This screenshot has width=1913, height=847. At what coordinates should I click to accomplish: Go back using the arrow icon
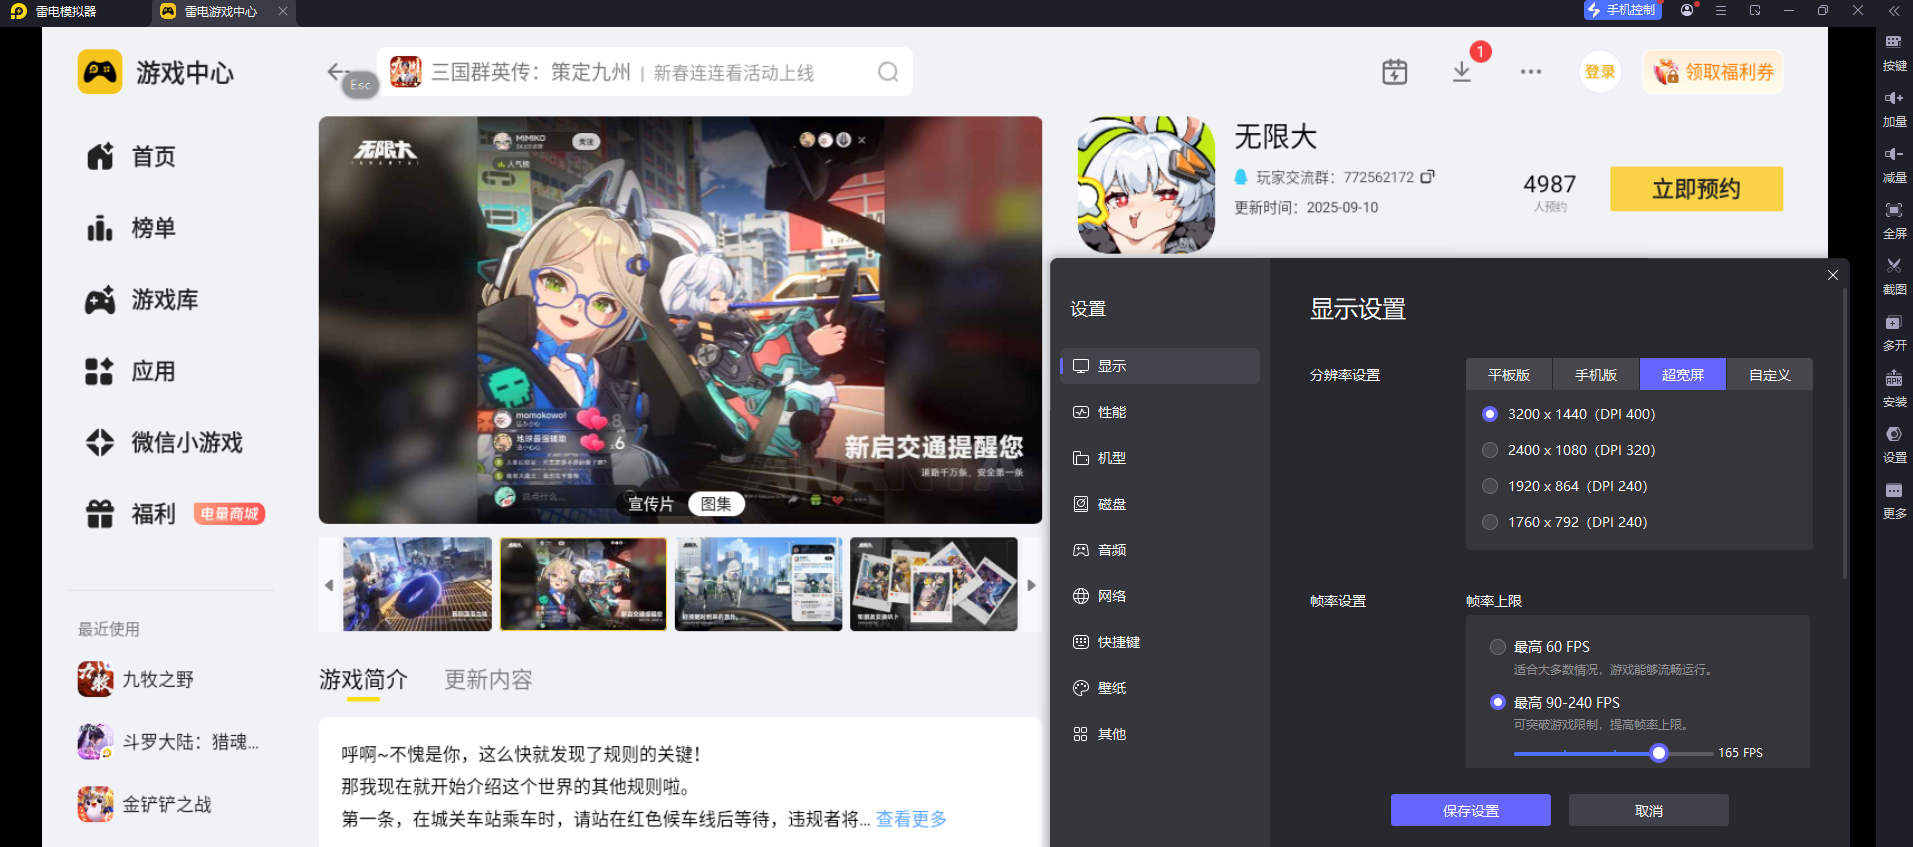(337, 72)
